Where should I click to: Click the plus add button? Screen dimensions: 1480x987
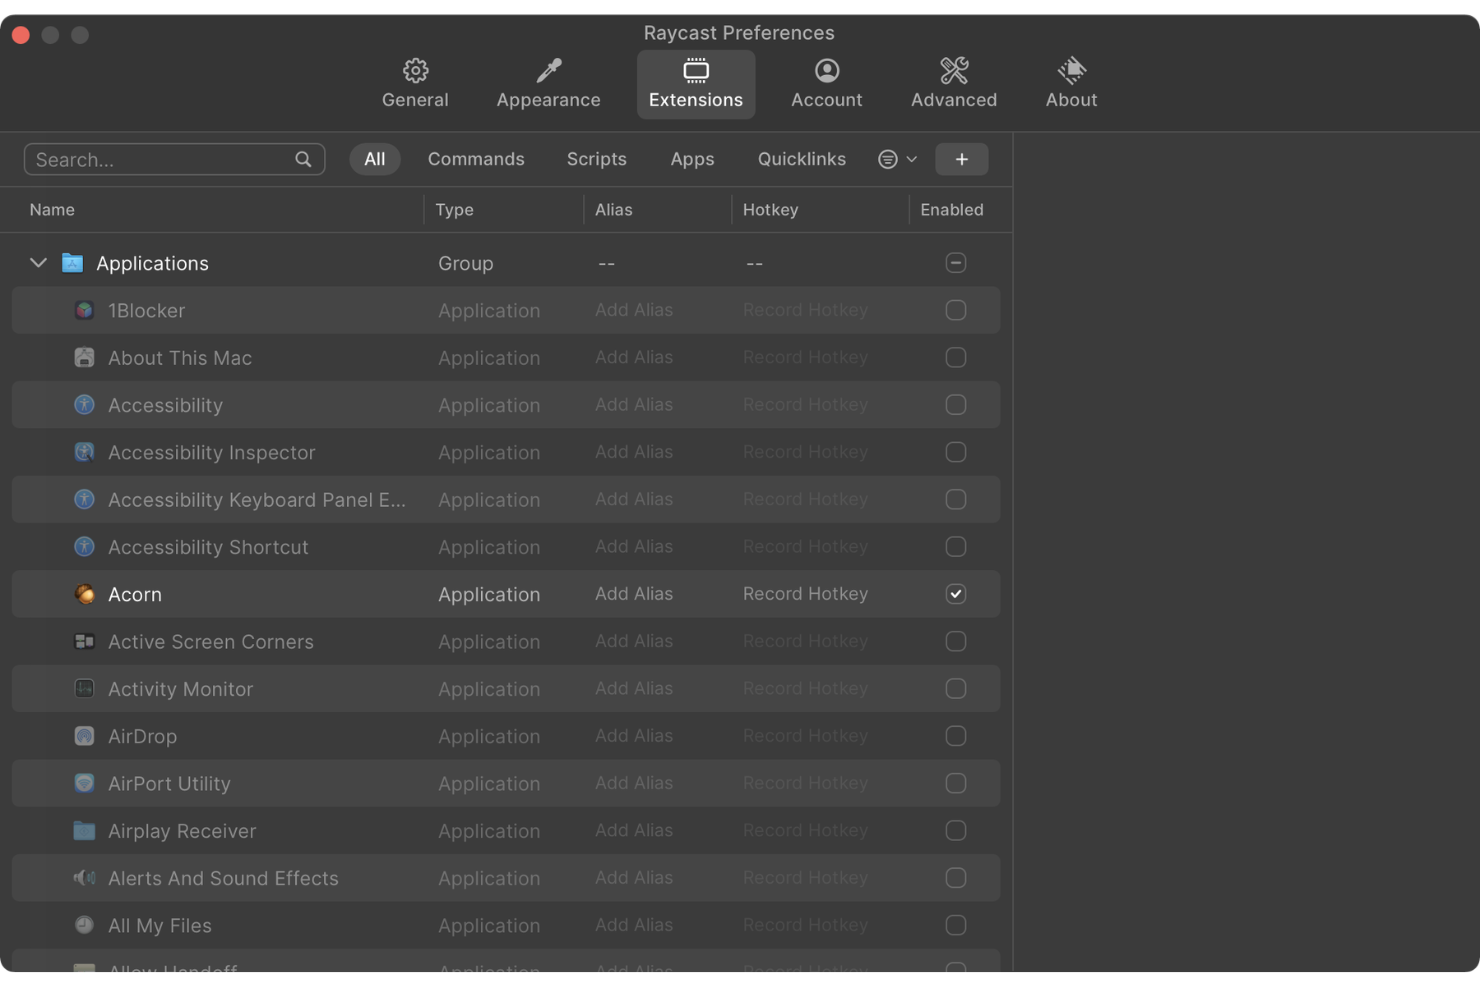point(962,159)
